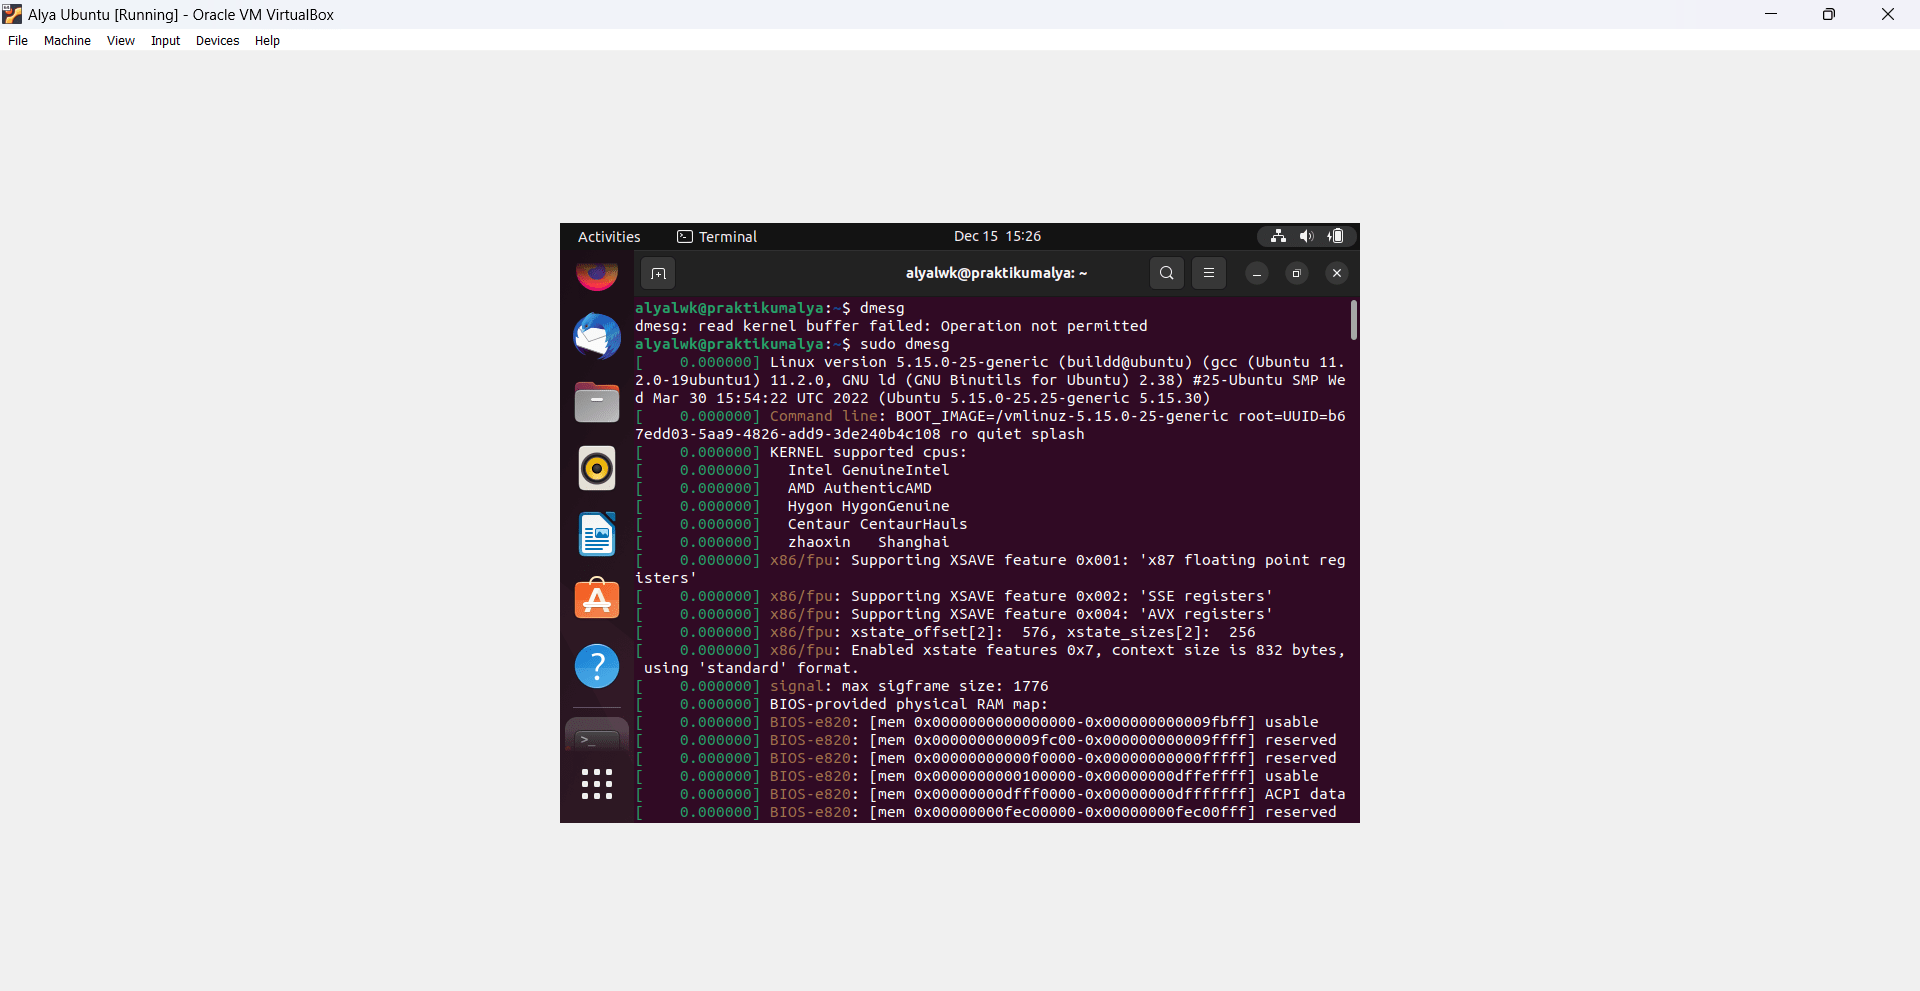The height and width of the screenshot is (991, 1920).
Task: Close the VirtualBox window
Action: point(1888,14)
